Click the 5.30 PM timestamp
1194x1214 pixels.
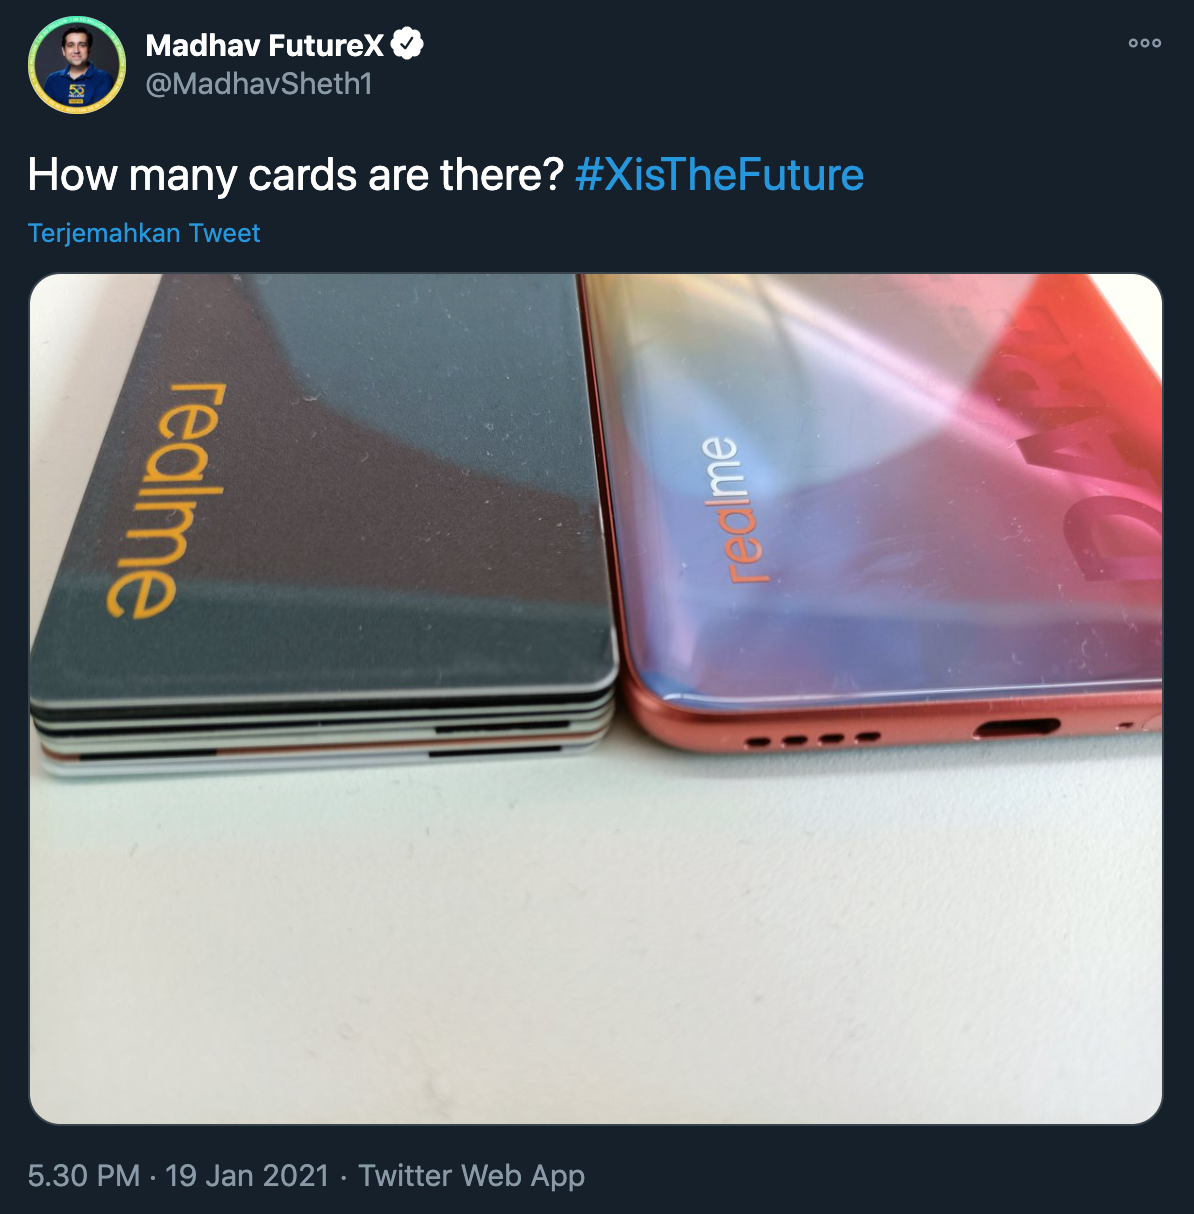point(83,1175)
